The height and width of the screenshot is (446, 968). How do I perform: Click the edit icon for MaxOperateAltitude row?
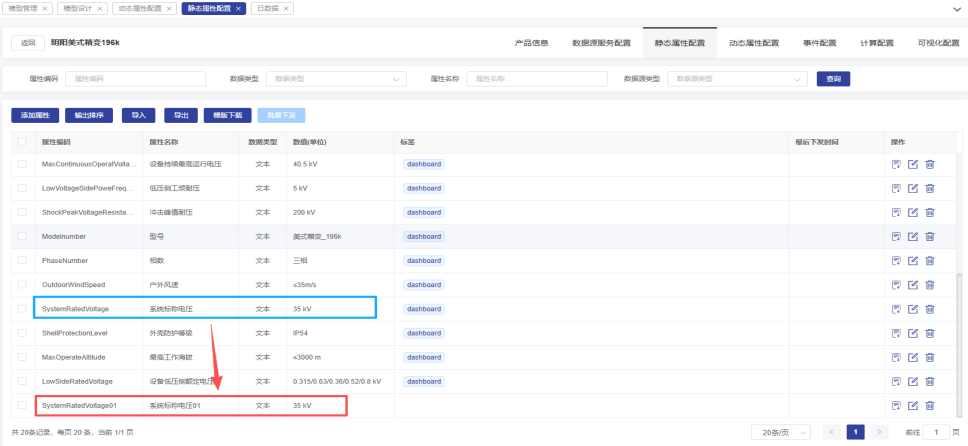point(912,357)
